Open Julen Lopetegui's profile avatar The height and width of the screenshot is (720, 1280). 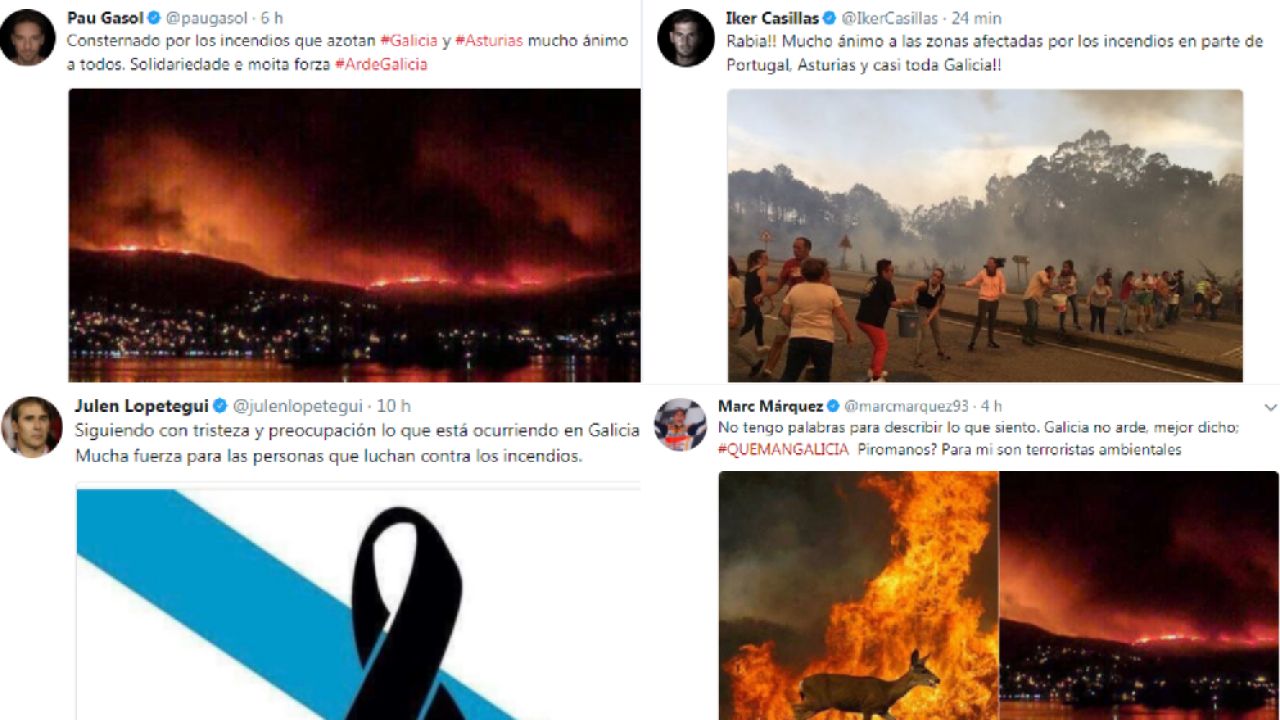click(32, 427)
